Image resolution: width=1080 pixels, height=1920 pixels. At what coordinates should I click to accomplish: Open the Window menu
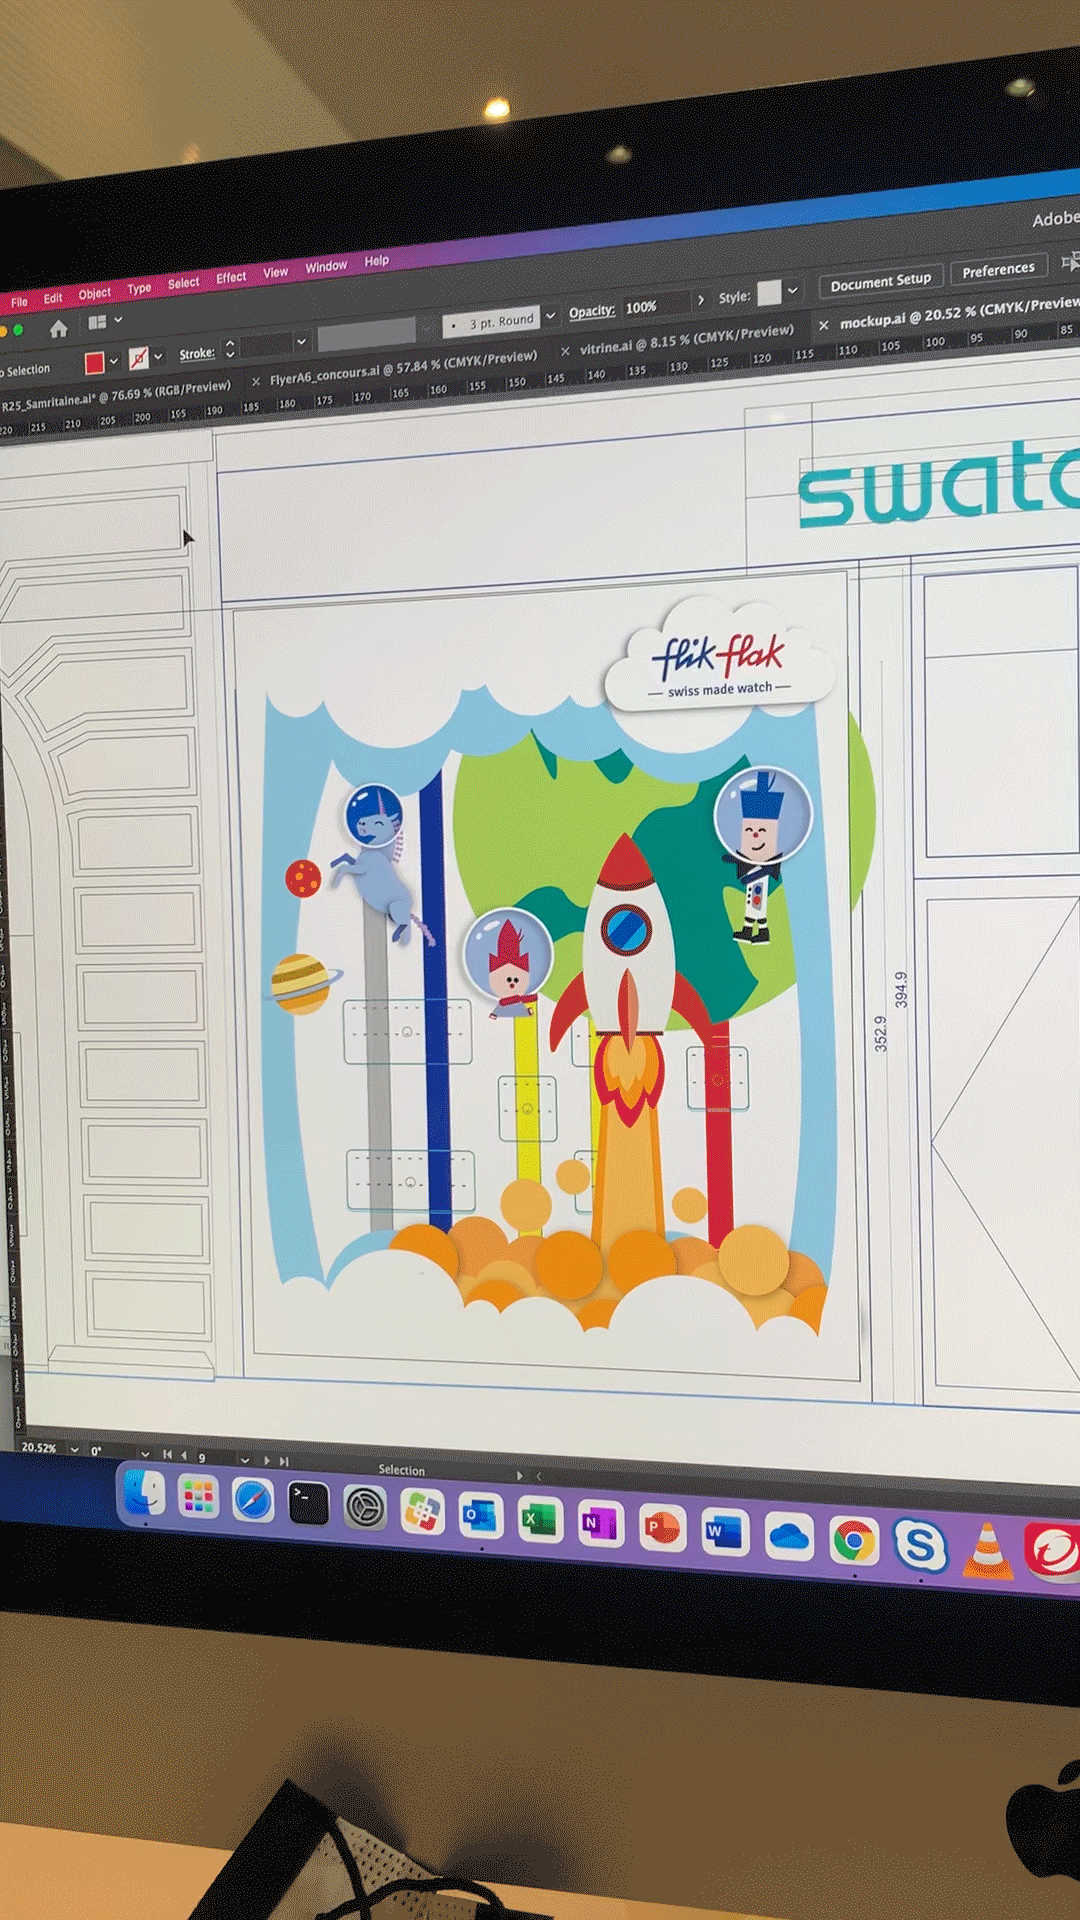326,266
